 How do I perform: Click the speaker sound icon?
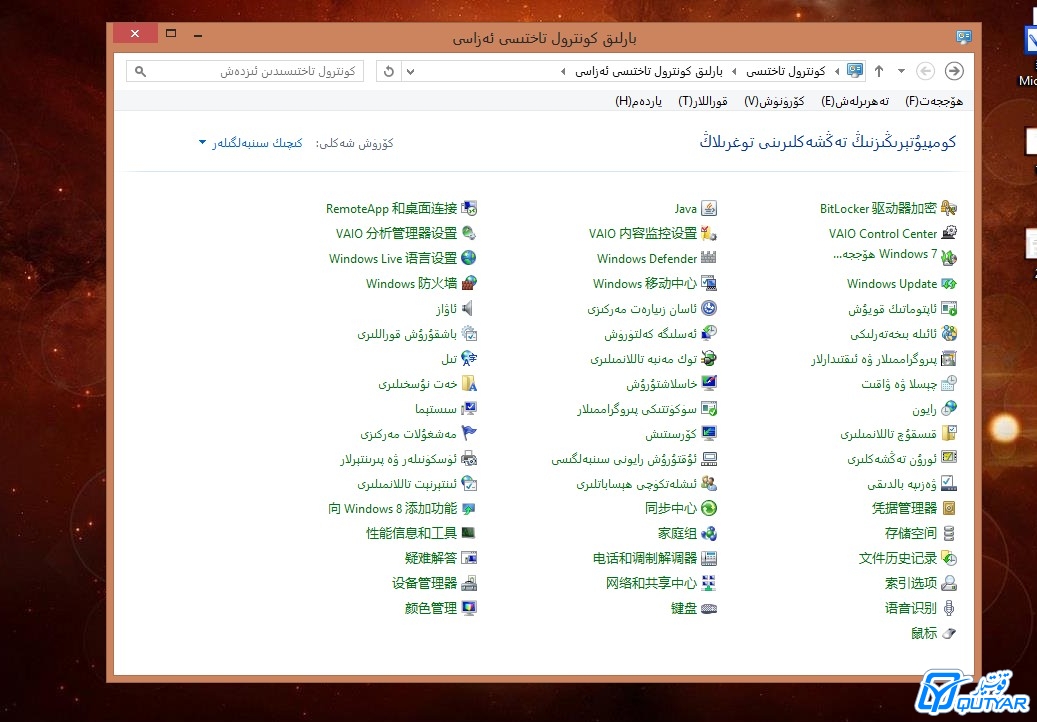click(x=469, y=309)
